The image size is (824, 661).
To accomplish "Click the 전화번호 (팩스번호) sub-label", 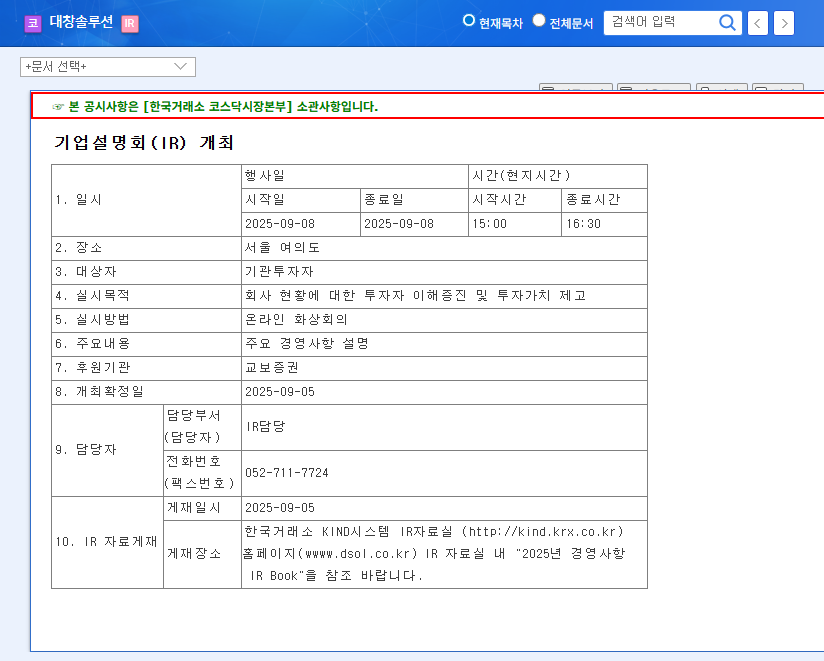I will 199,472.
